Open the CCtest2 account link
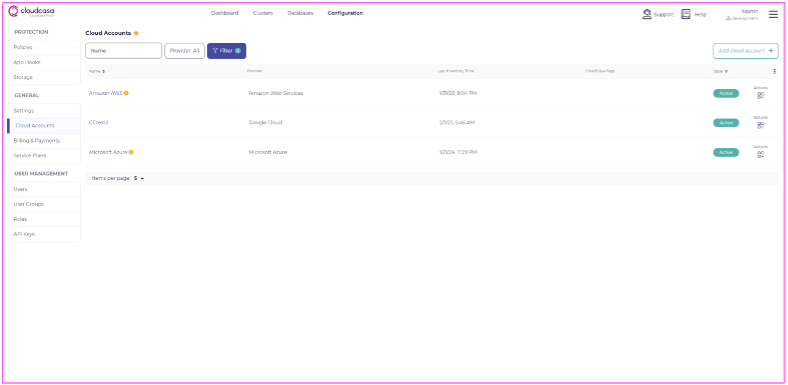 (98, 123)
